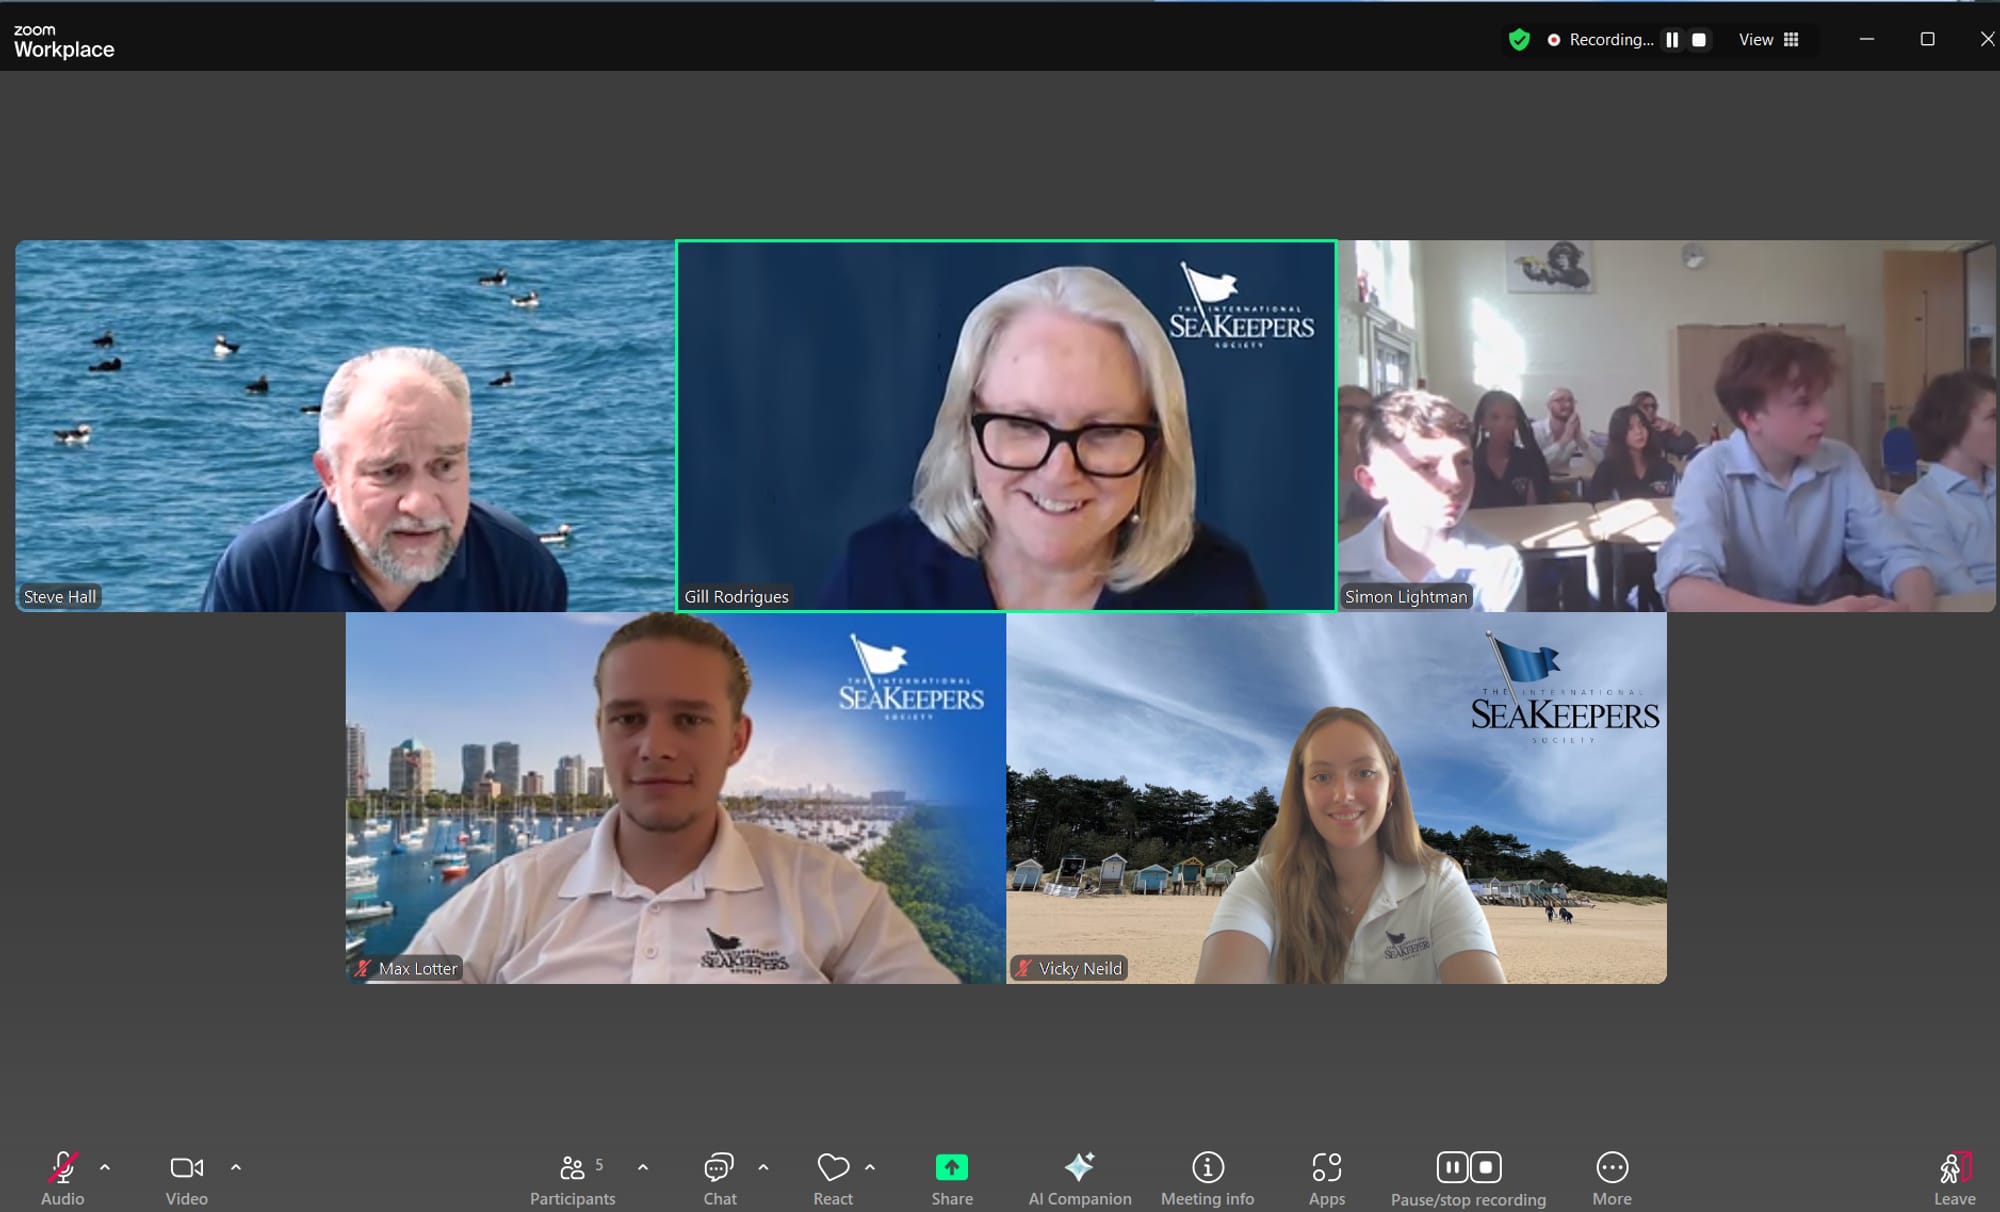Expand participants options arrow

643,1167
